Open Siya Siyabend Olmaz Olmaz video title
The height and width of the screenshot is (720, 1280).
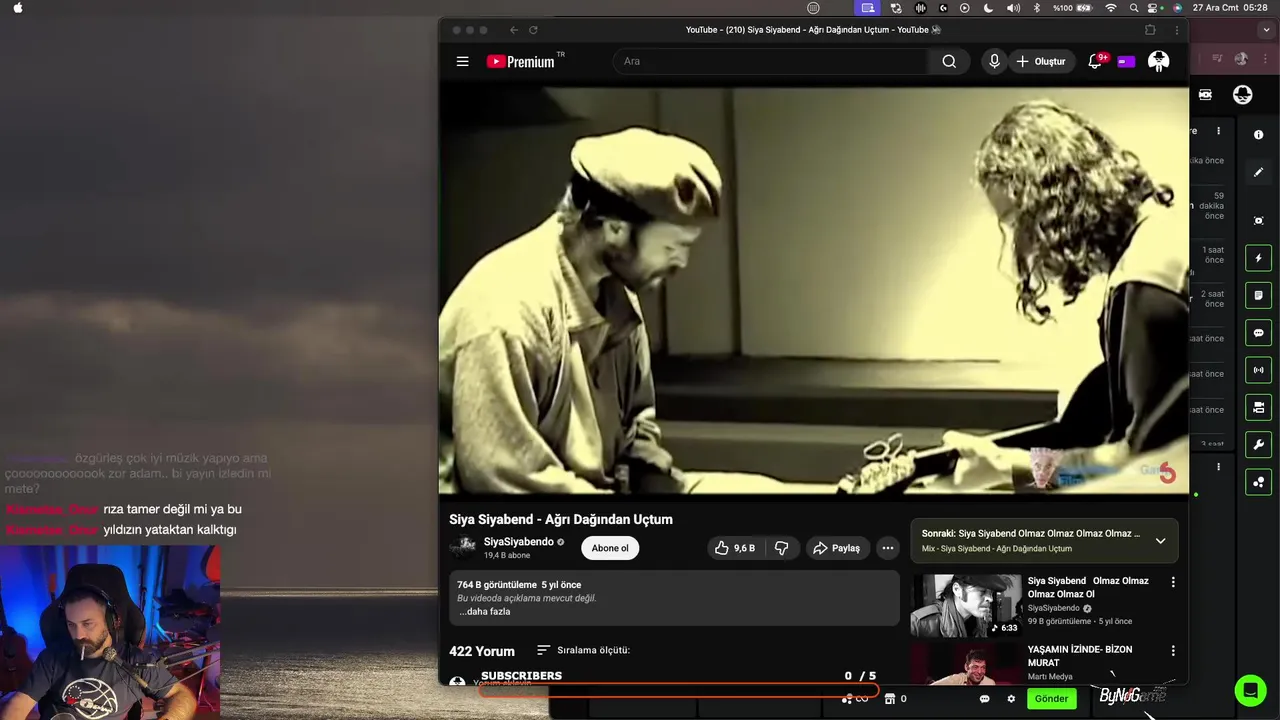pos(1088,587)
